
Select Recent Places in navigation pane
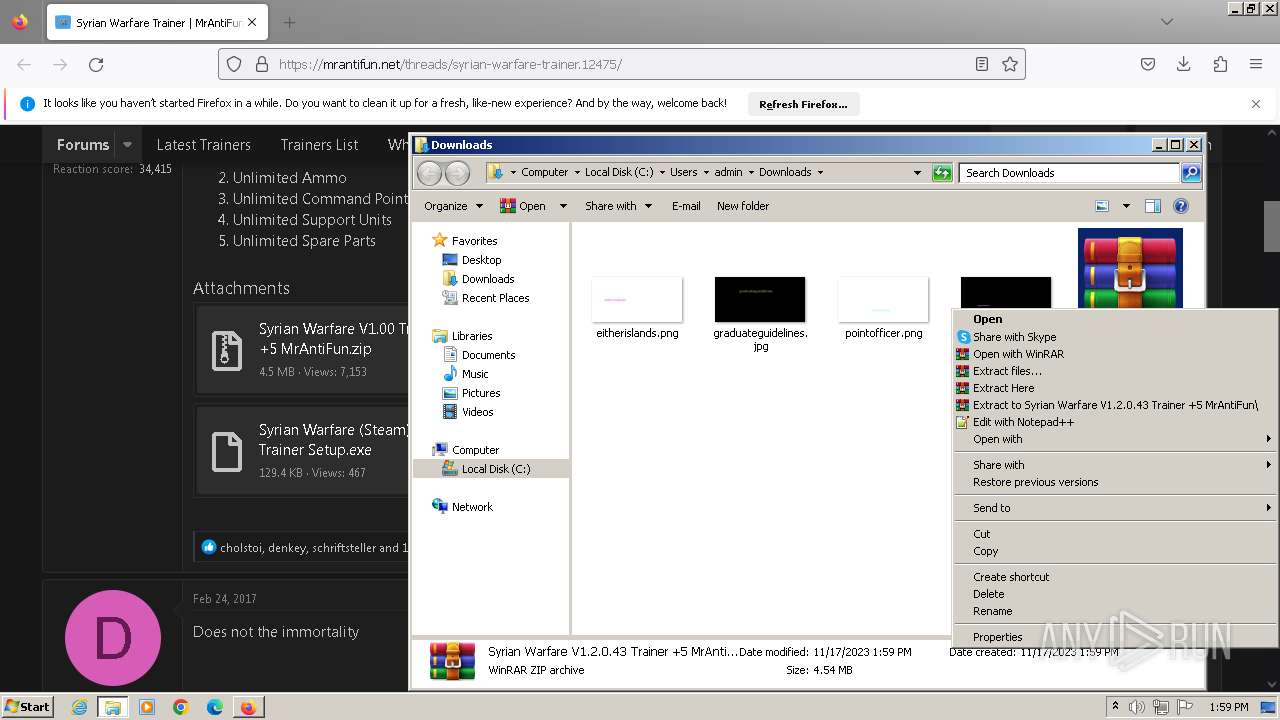495,298
